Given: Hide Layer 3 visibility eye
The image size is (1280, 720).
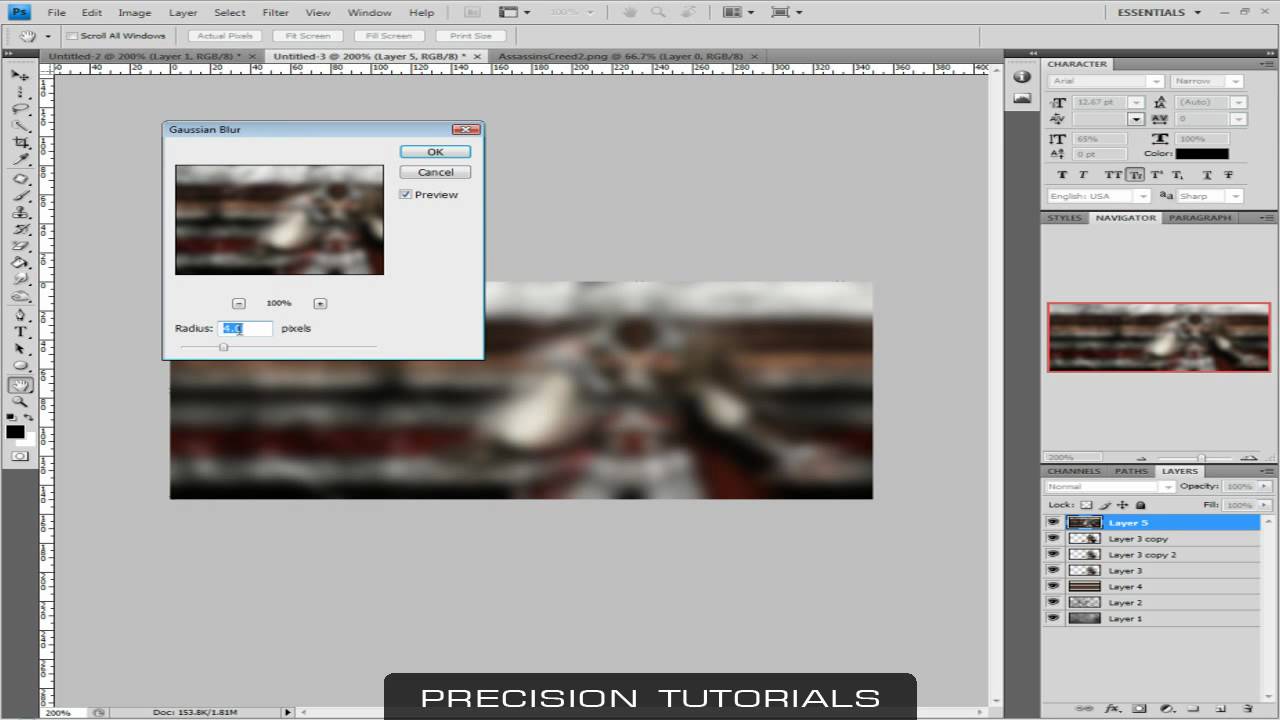Looking at the screenshot, I should (x=1053, y=570).
